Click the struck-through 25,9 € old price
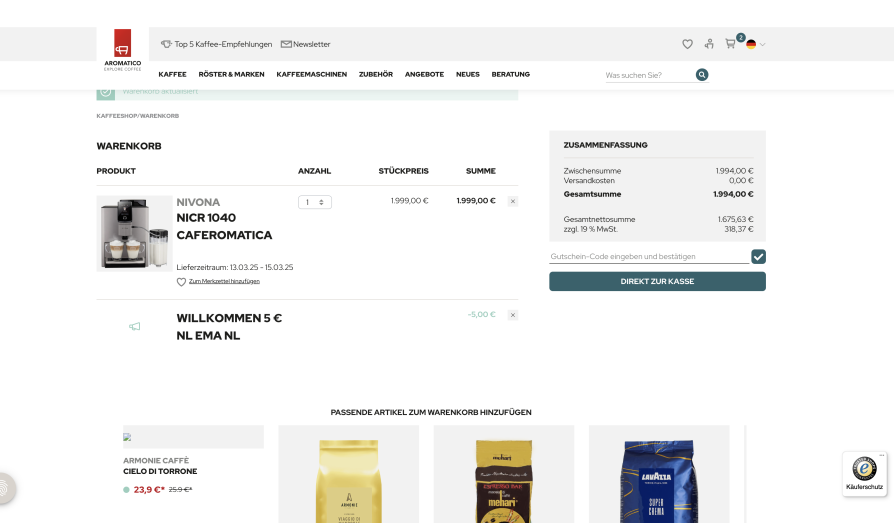 180,489
